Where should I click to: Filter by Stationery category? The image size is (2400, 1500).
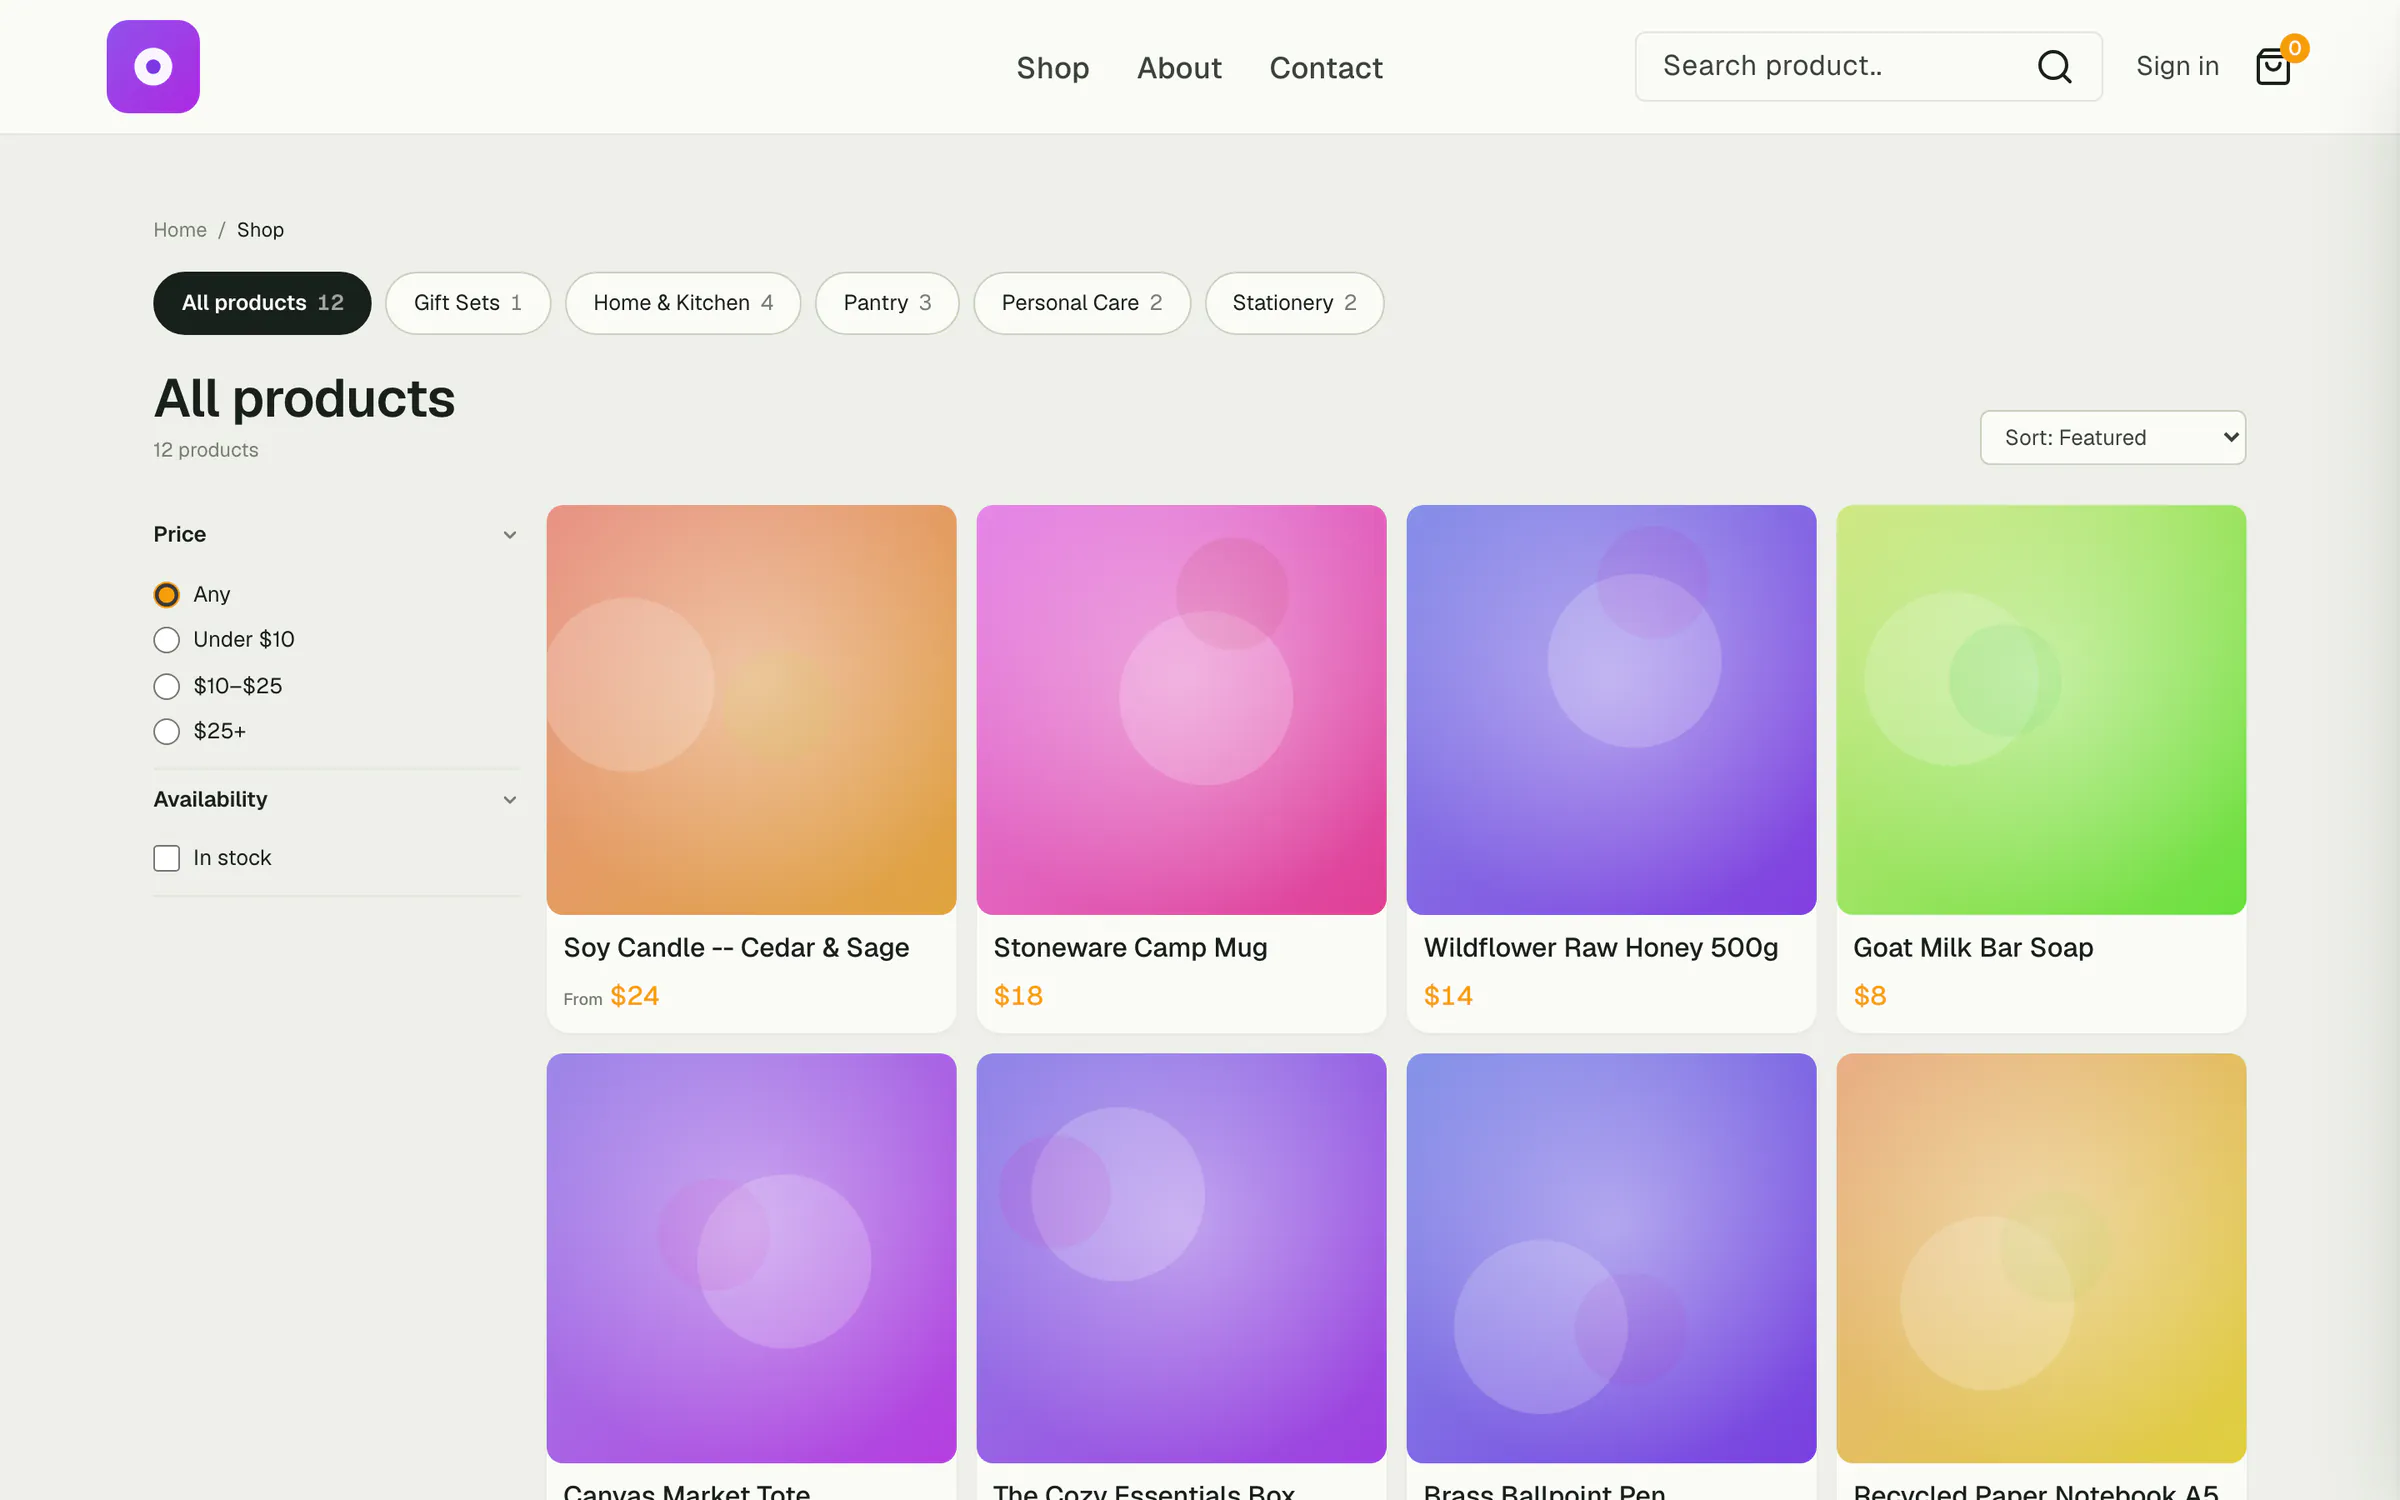click(x=1294, y=303)
